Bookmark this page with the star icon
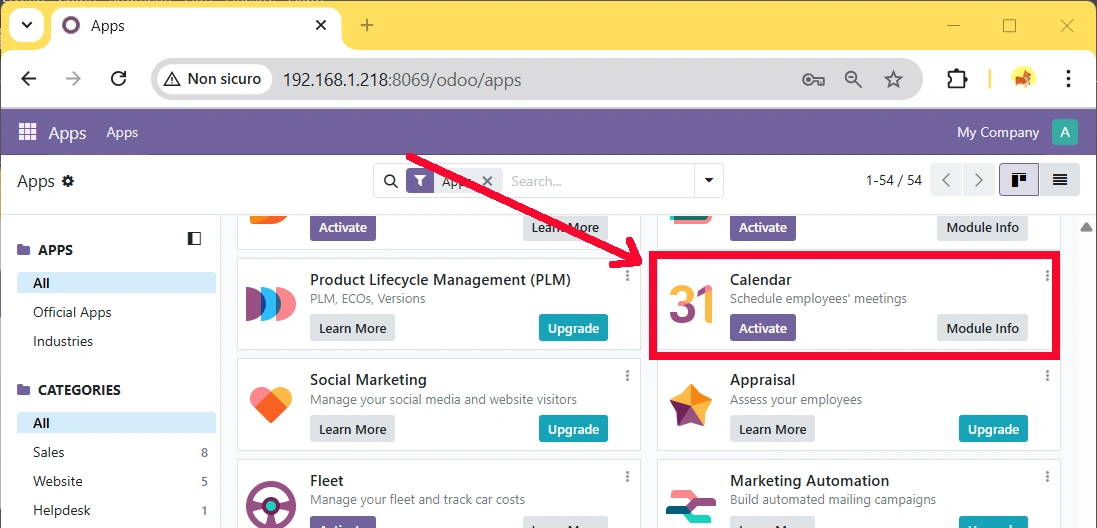 tap(893, 79)
